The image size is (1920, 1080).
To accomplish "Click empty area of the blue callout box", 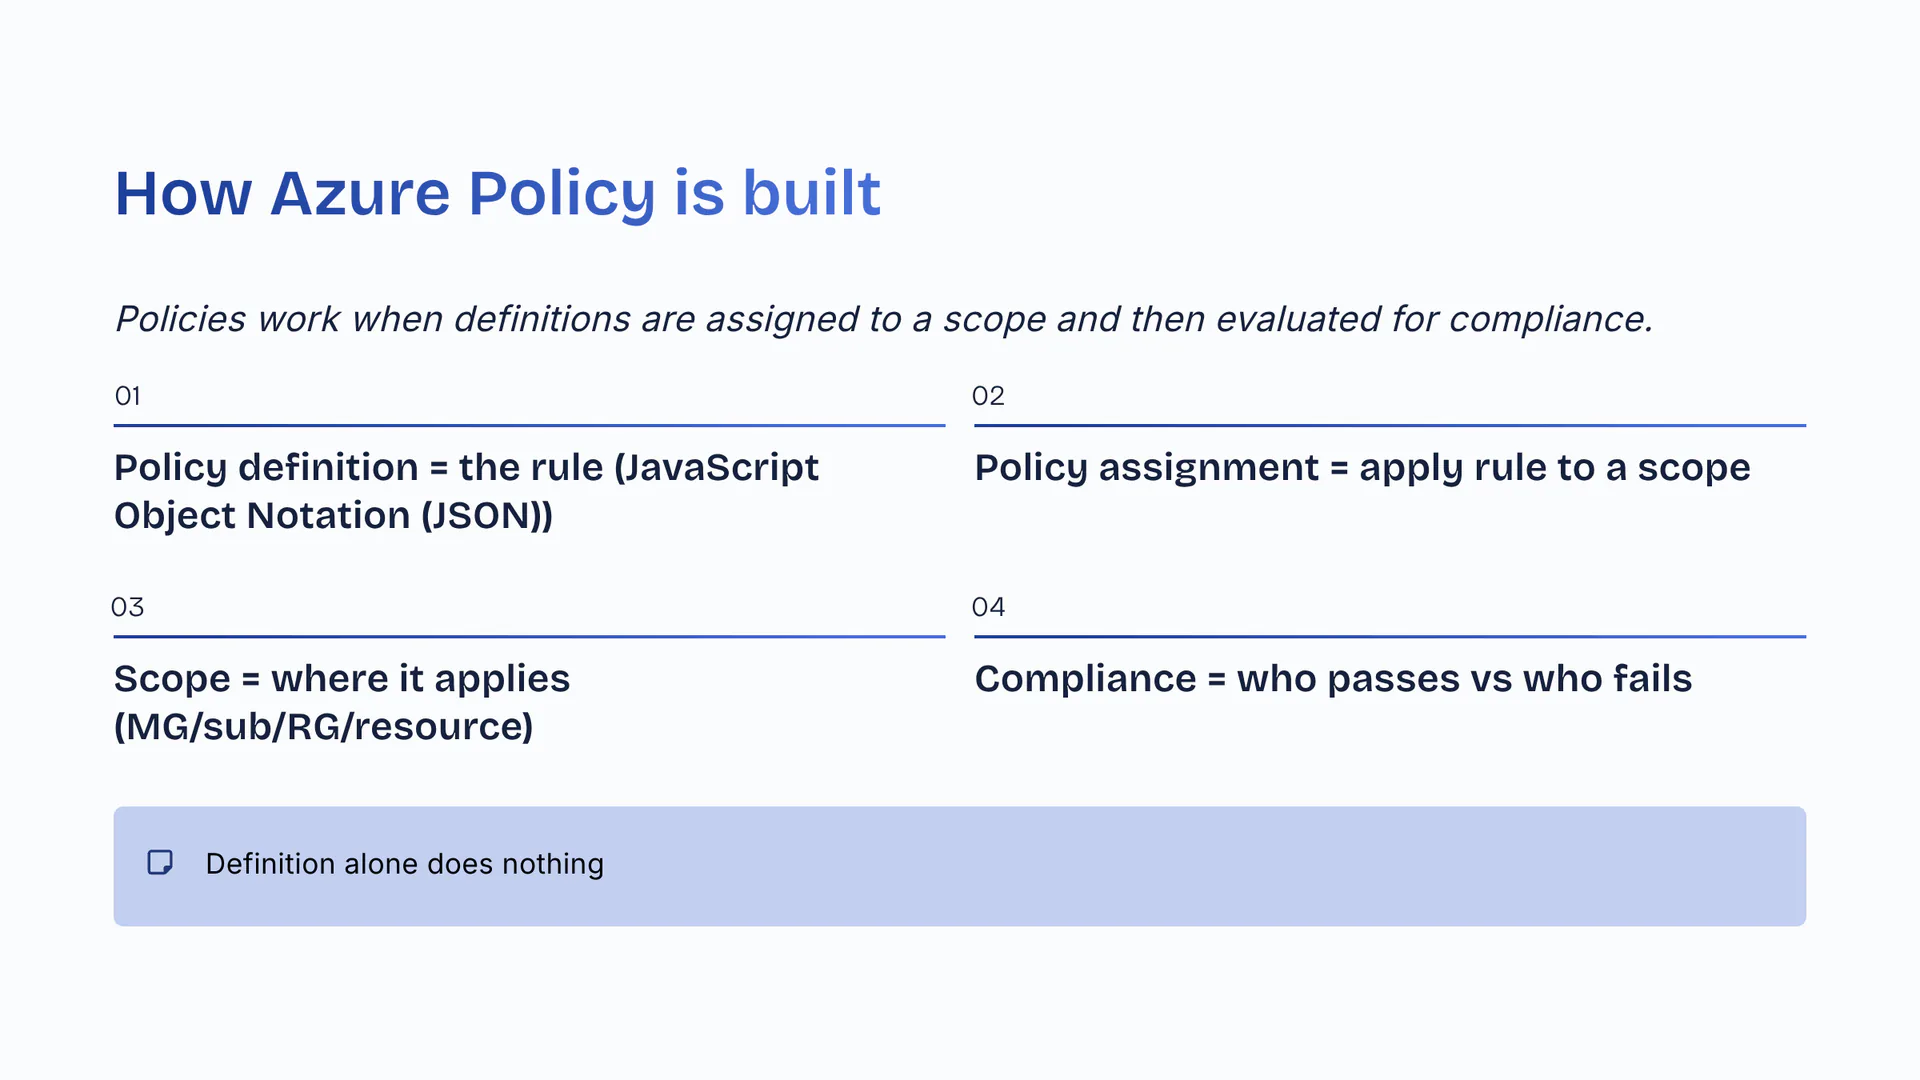I will point(1200,866).
